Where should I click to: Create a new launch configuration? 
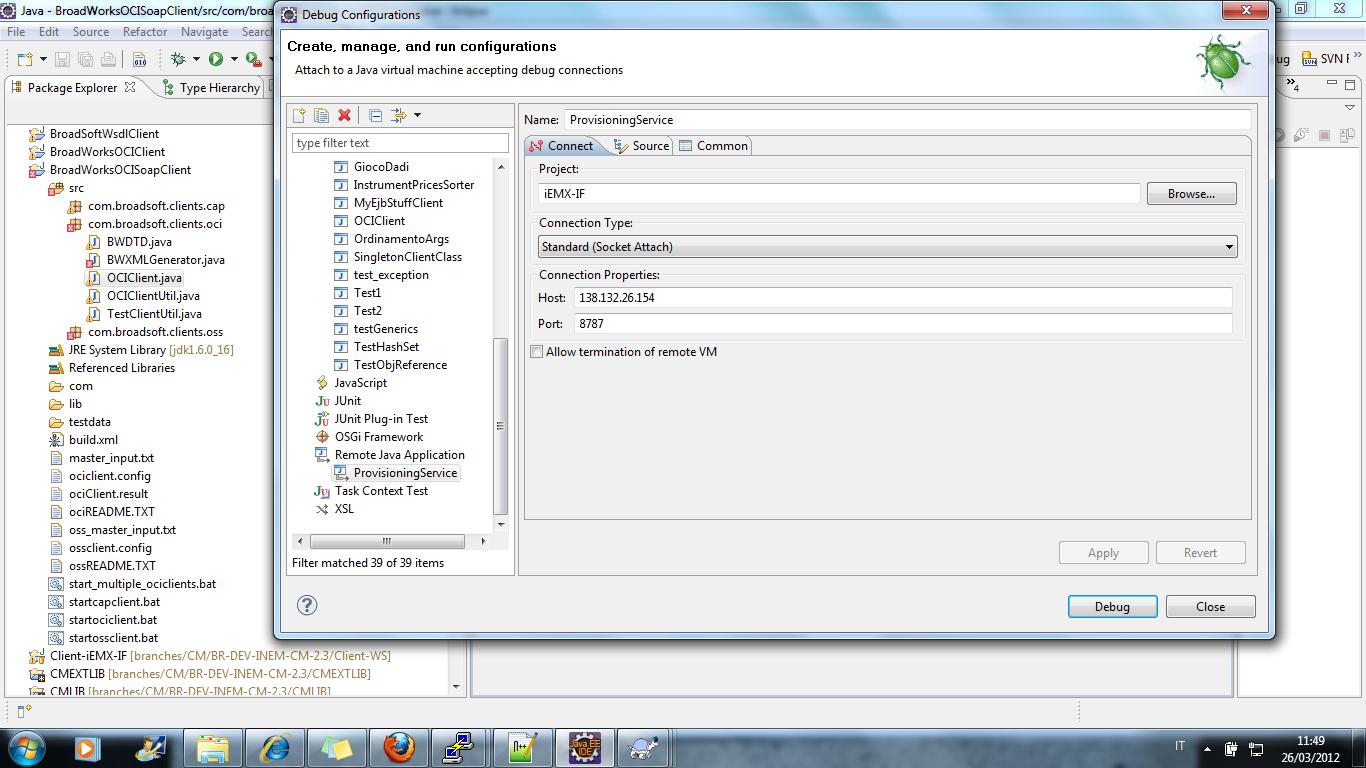(x=298, y=115)
